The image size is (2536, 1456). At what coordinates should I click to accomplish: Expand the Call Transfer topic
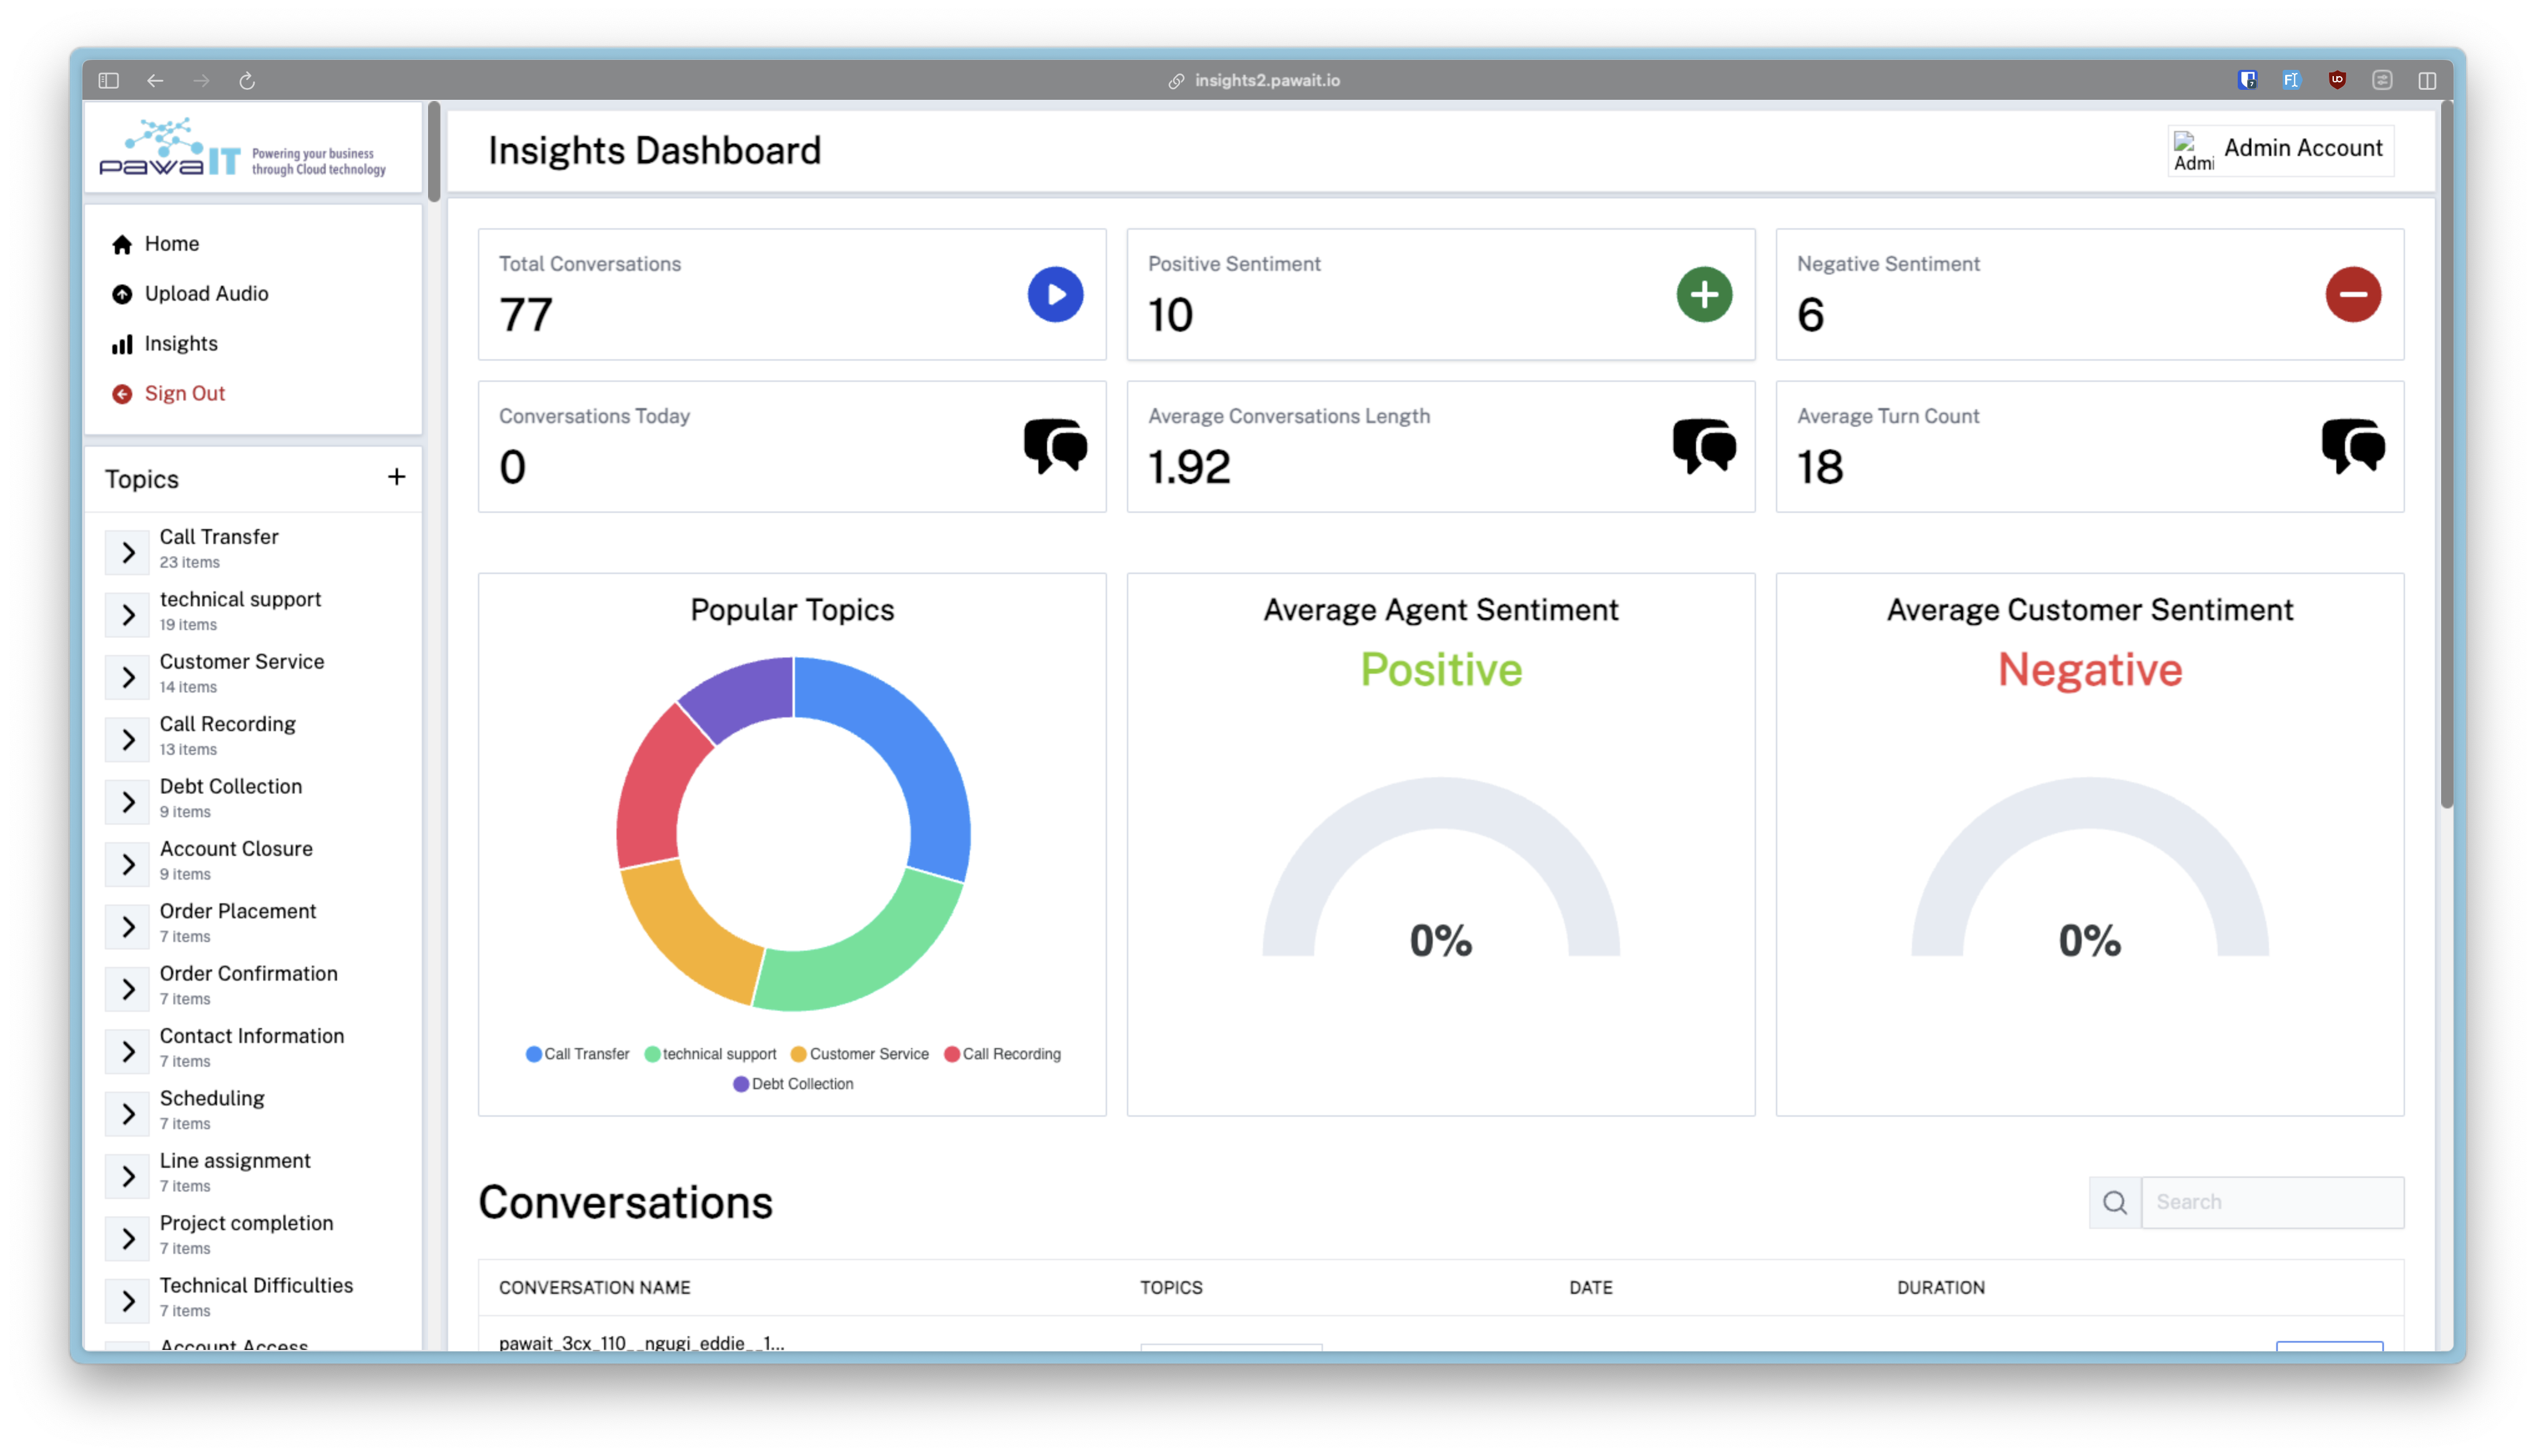(128, 552)
